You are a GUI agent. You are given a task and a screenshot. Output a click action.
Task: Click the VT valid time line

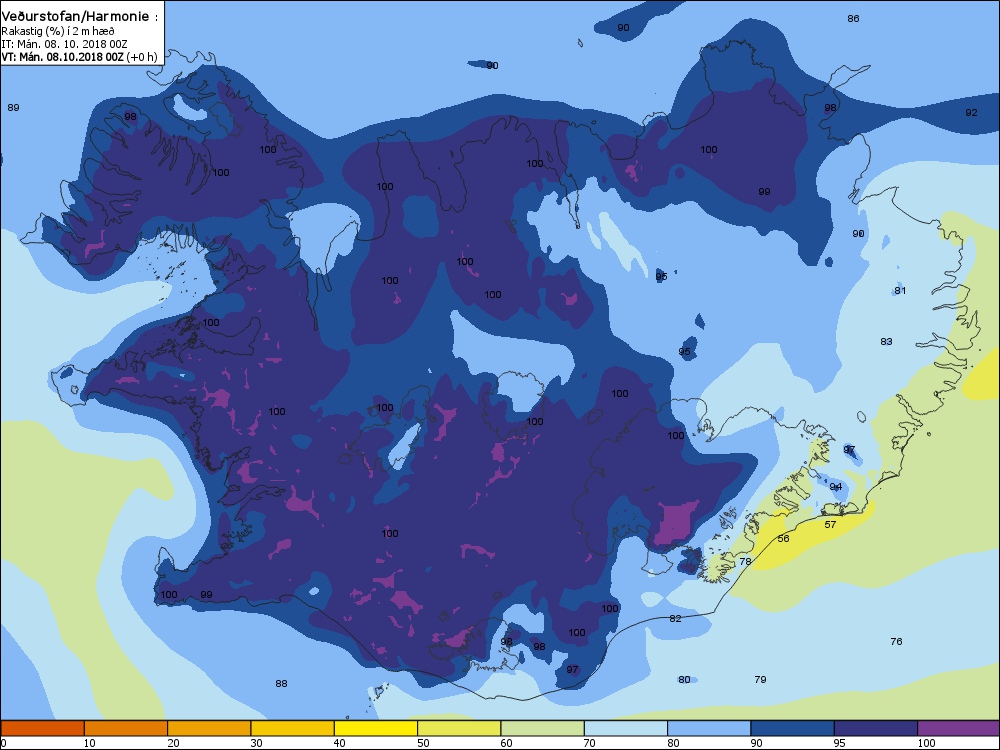80,57
